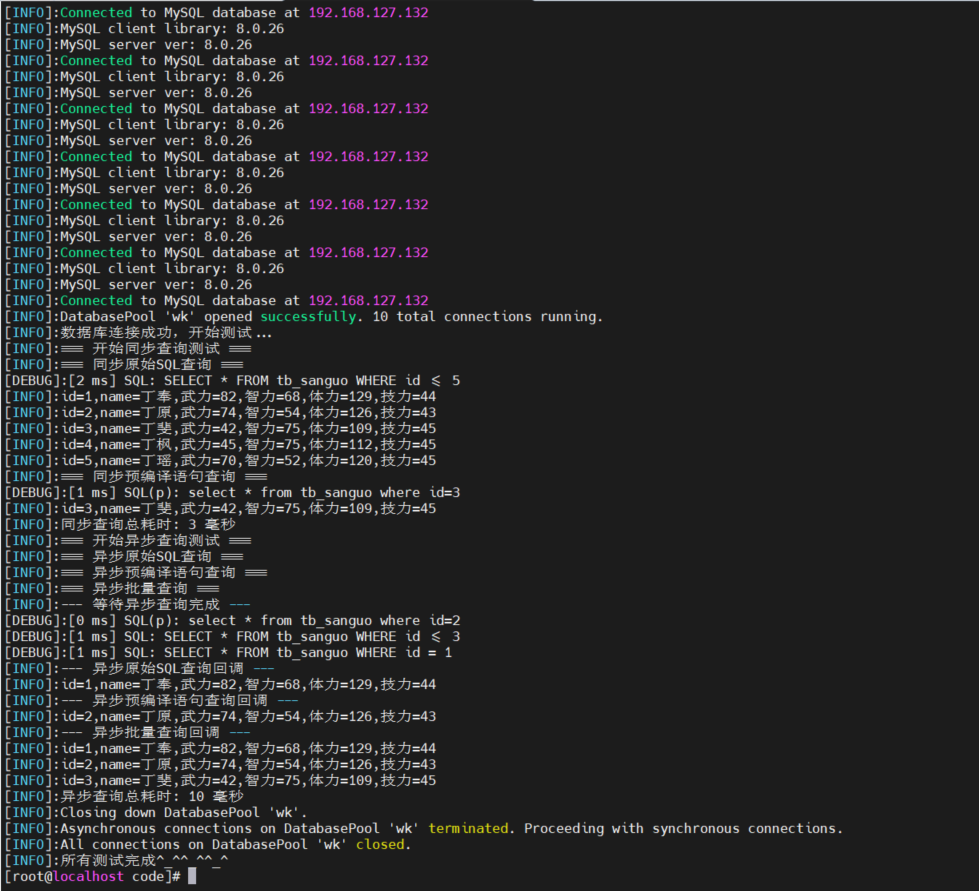Screen dimensions: 979x891
Task: Click the "开始同步查询测试" header line
Action: pos(128,348)
